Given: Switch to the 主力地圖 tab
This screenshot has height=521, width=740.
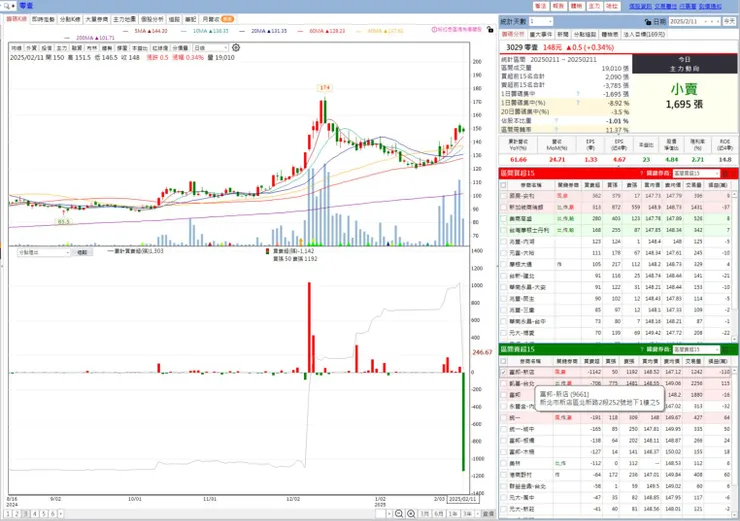Looking at the screenshot, I should click(x=124, y=19).
